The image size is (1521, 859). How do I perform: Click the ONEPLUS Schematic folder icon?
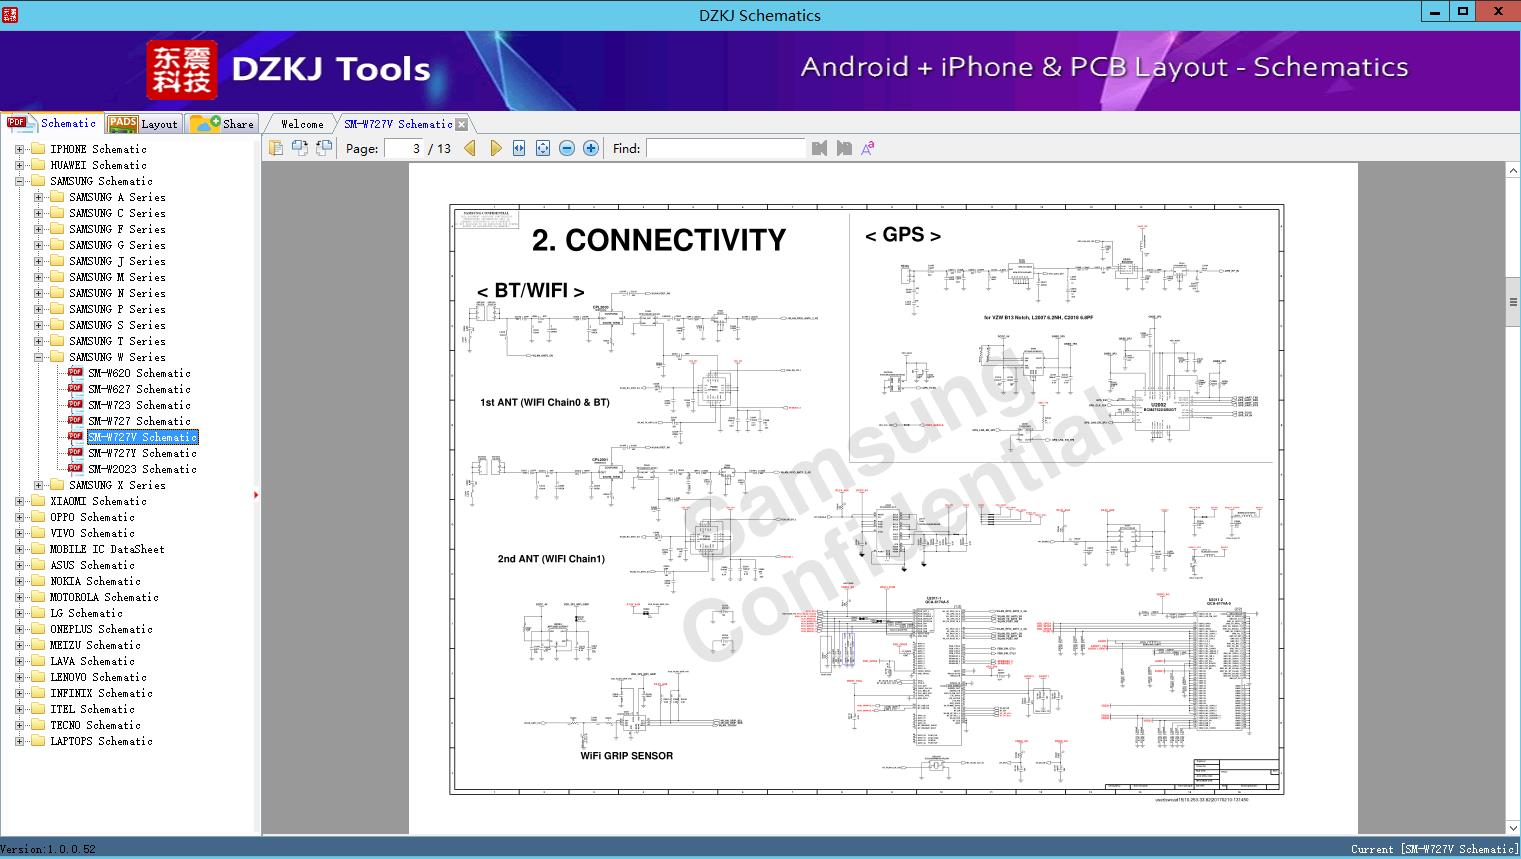pos(38,629)
